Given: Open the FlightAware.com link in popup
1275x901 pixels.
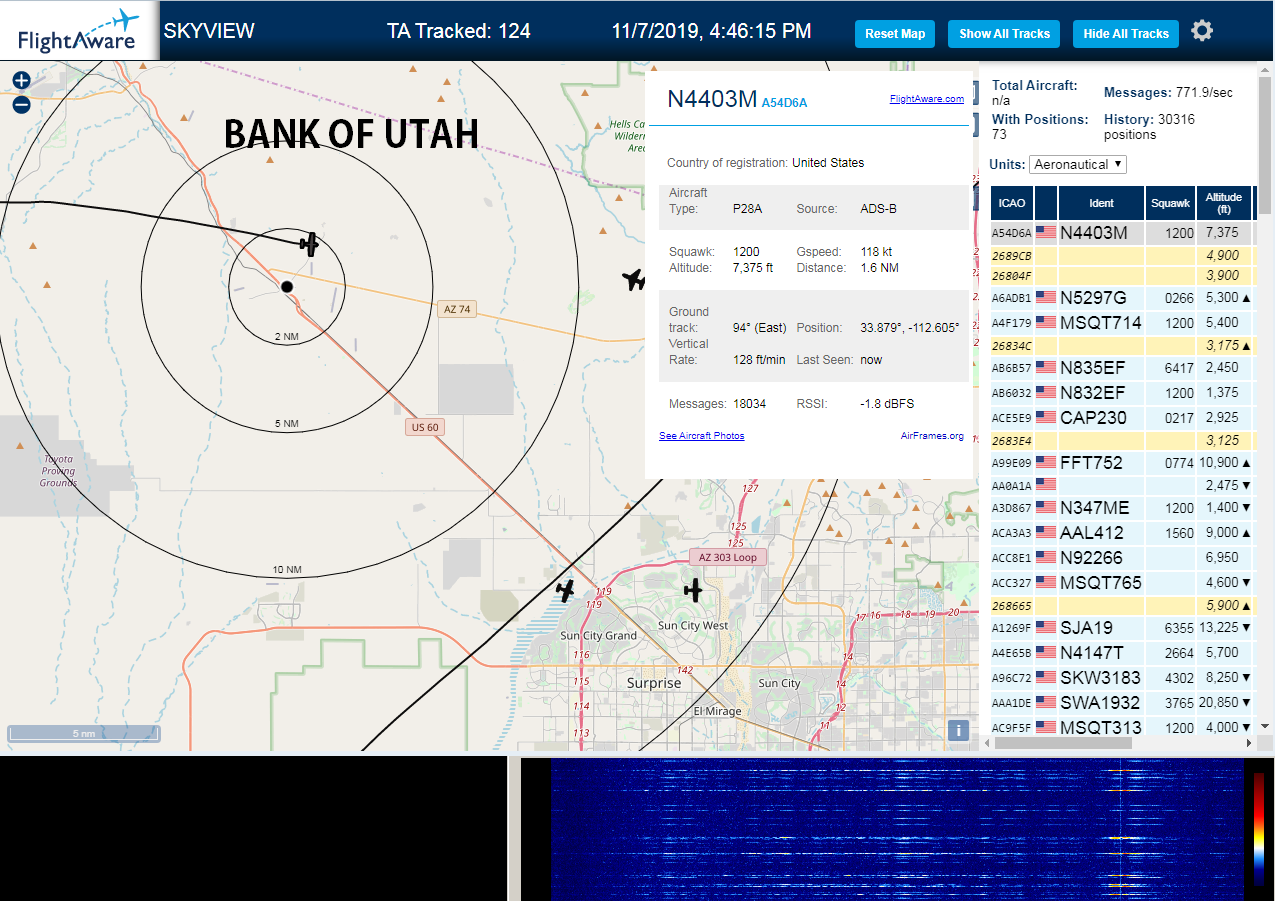Looking at the screenshot, I should coord(927,99).
